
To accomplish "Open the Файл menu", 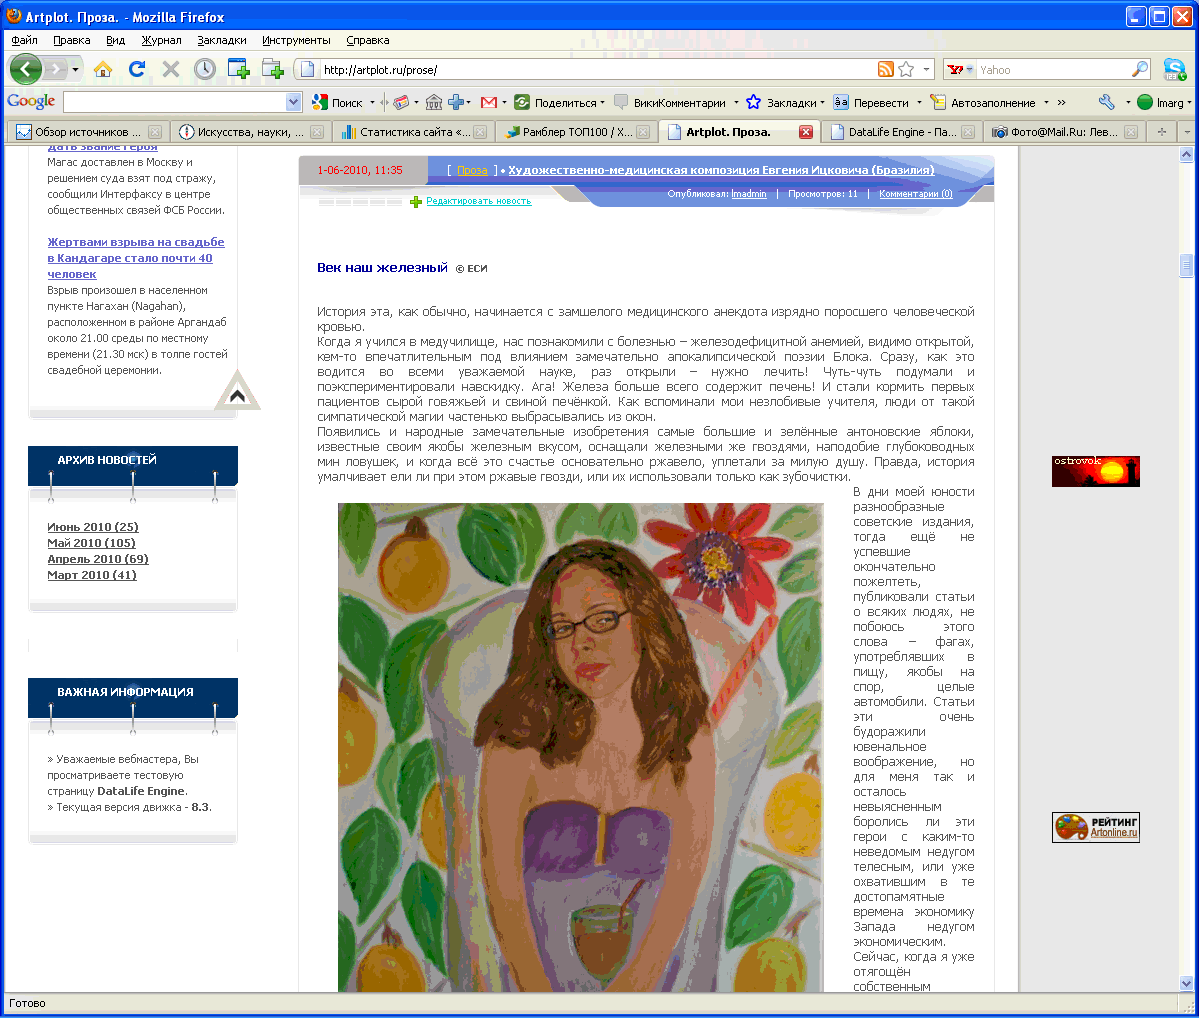I will tap(24, 40).
